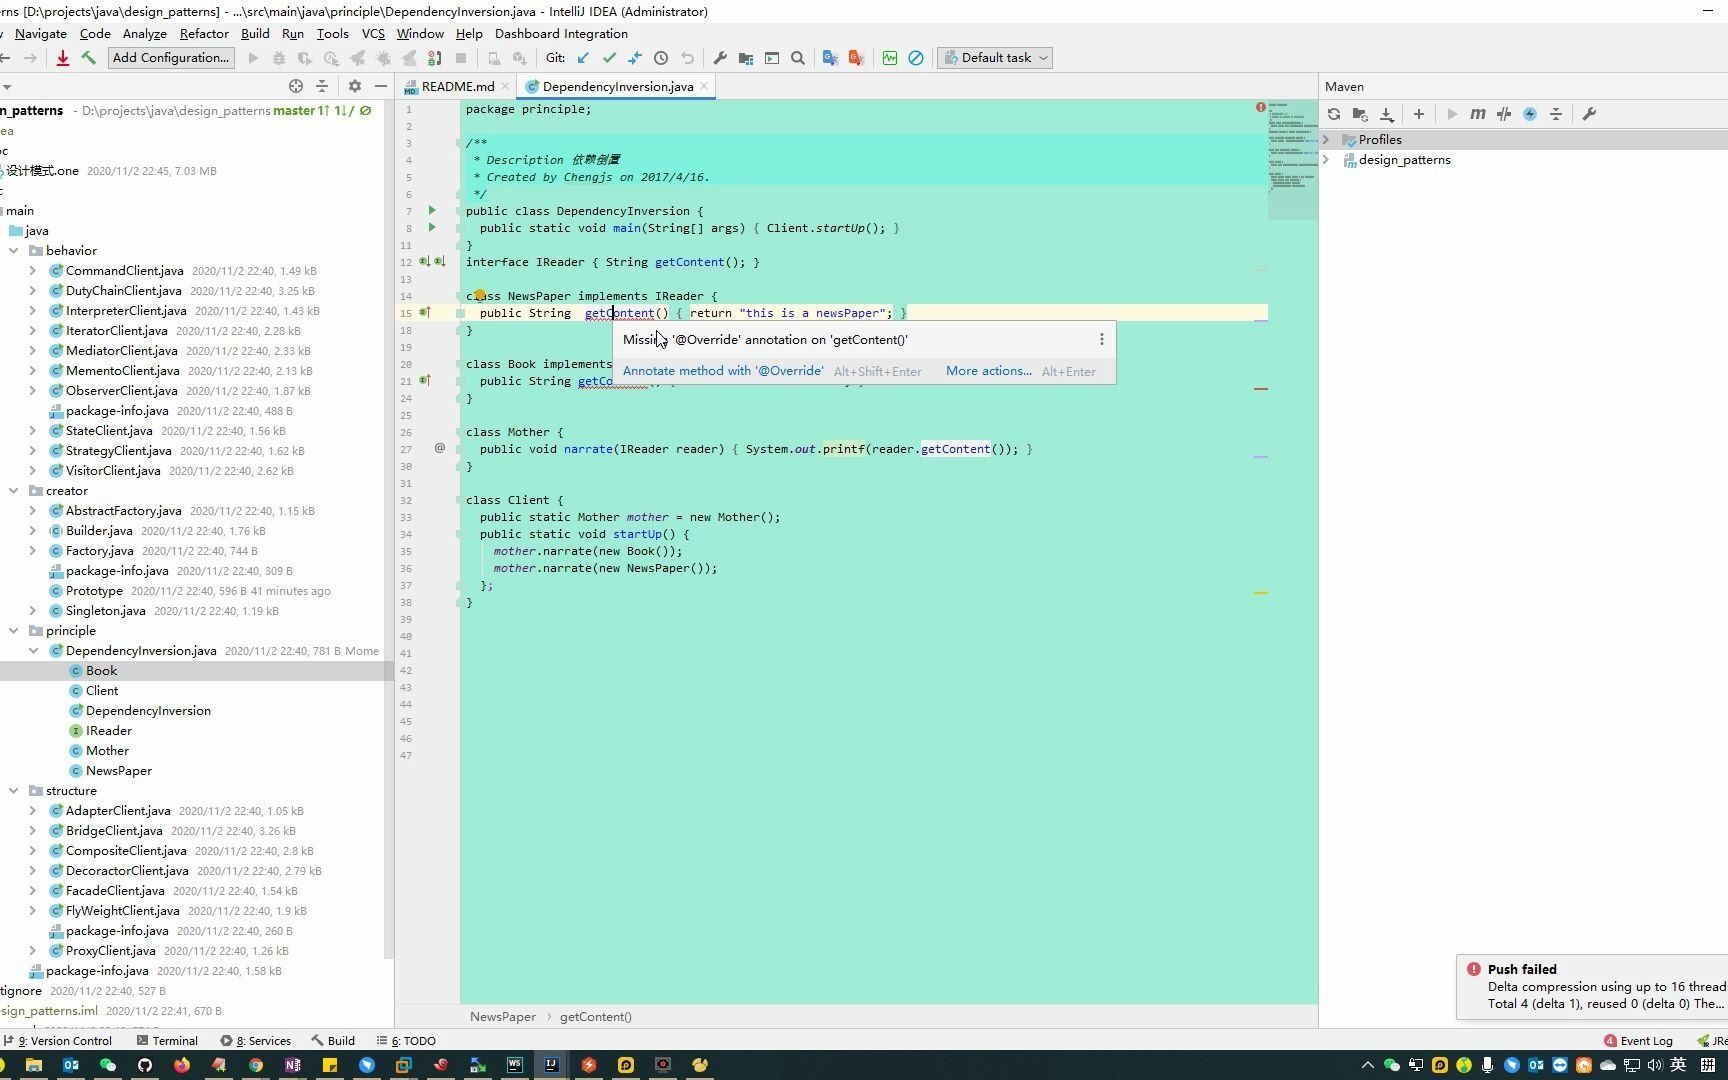Close DependencyInversion.java tab
Viewport: 1728px width, 1080px height.
pyautogui.click(x=704, y=86)
